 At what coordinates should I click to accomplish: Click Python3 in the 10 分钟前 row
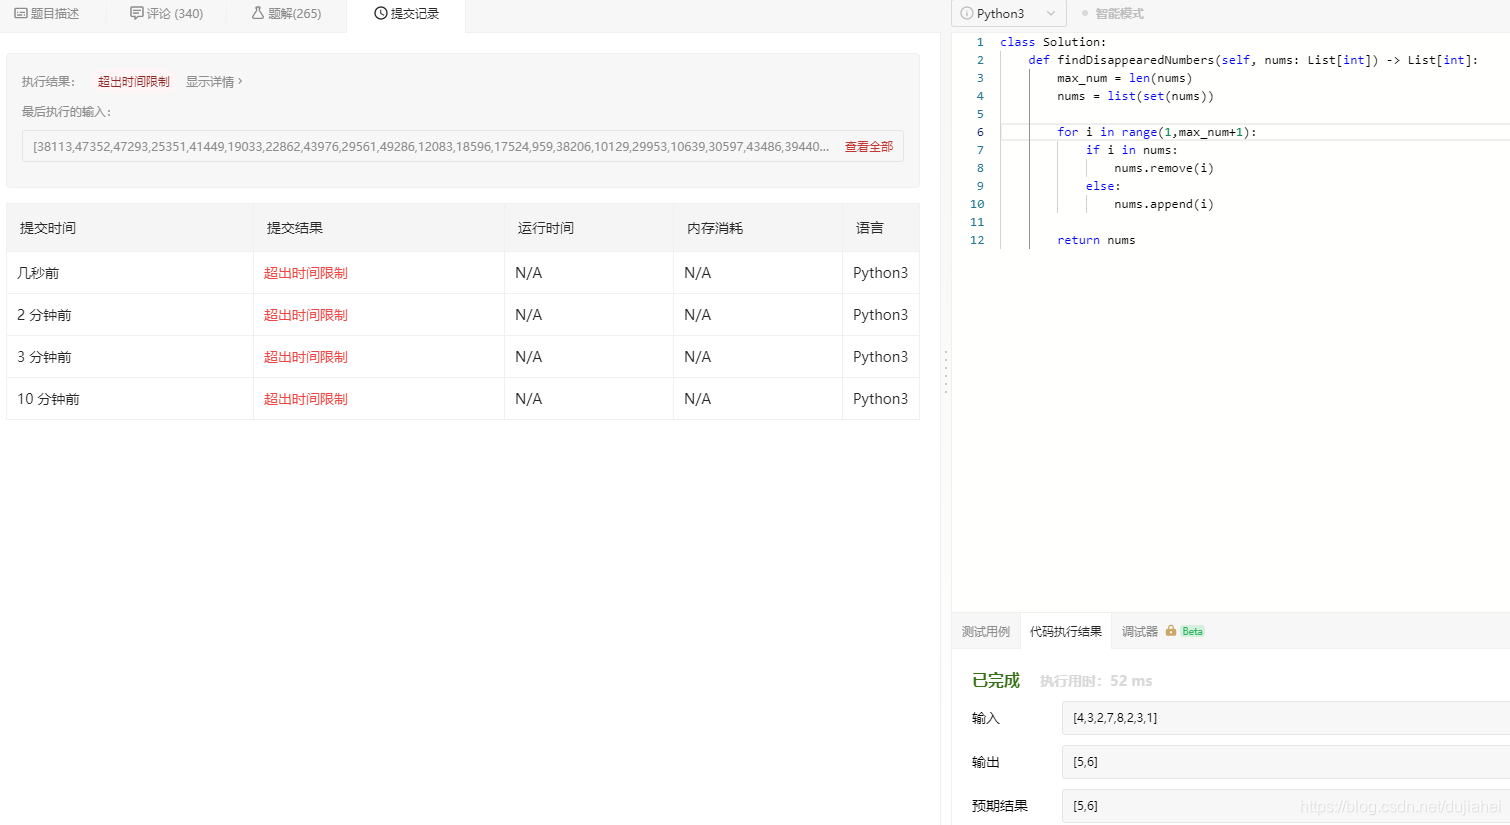tap(880, 399)
